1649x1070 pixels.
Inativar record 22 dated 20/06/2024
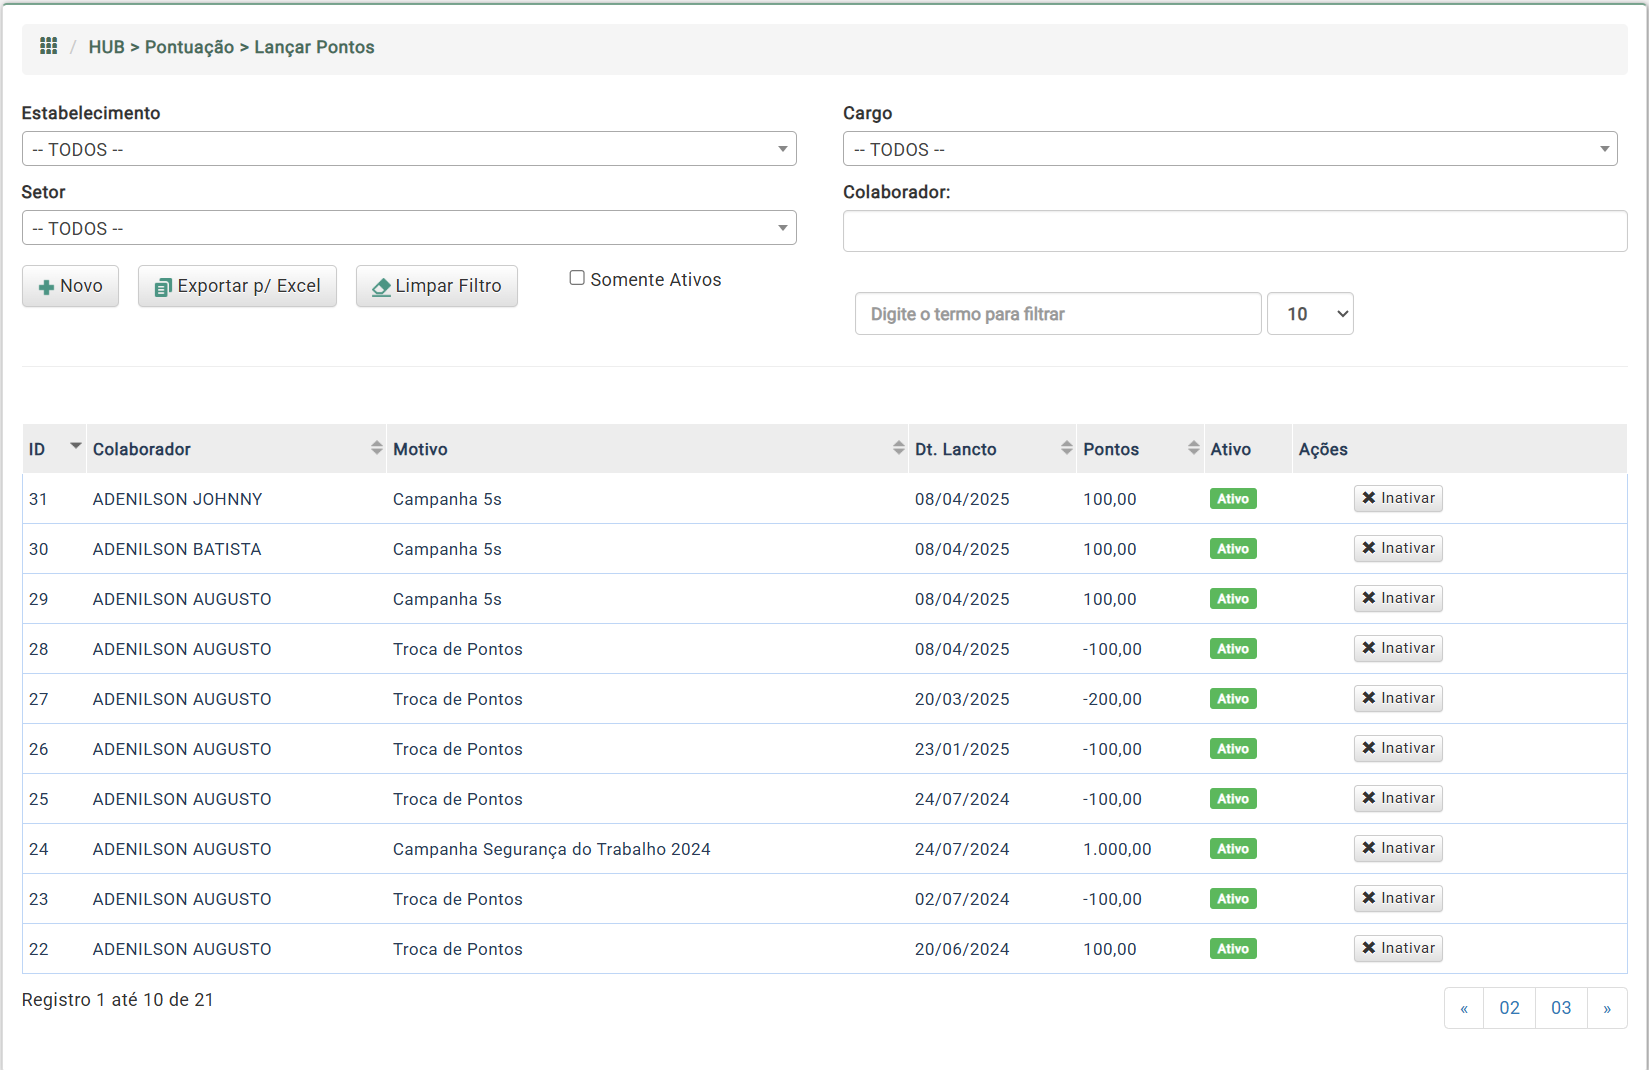coord(1398,948)
